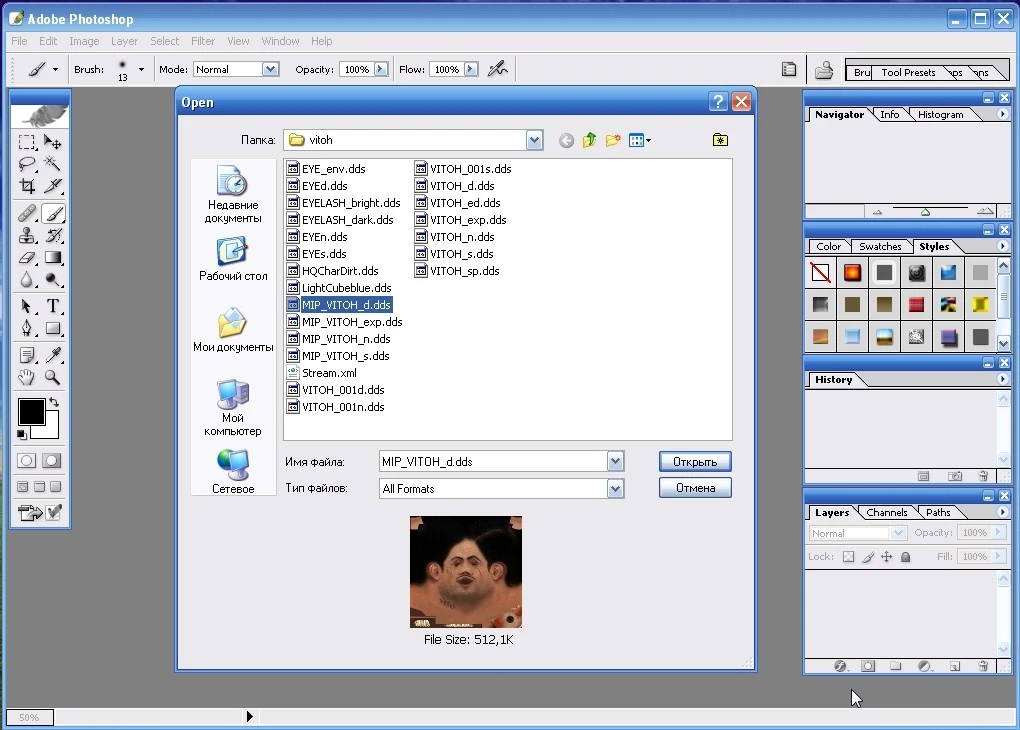
Task: Enable the airbrush option in the options bar
Action: pos(497,69)
